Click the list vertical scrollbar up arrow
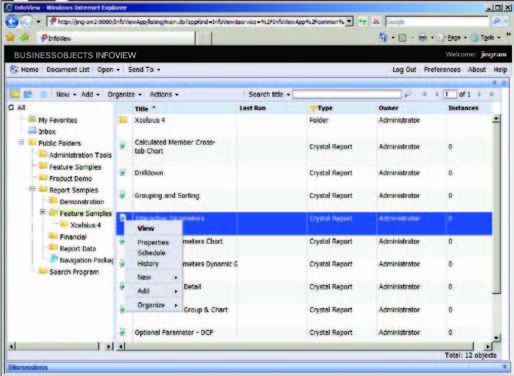 click(x=496, y=119)
